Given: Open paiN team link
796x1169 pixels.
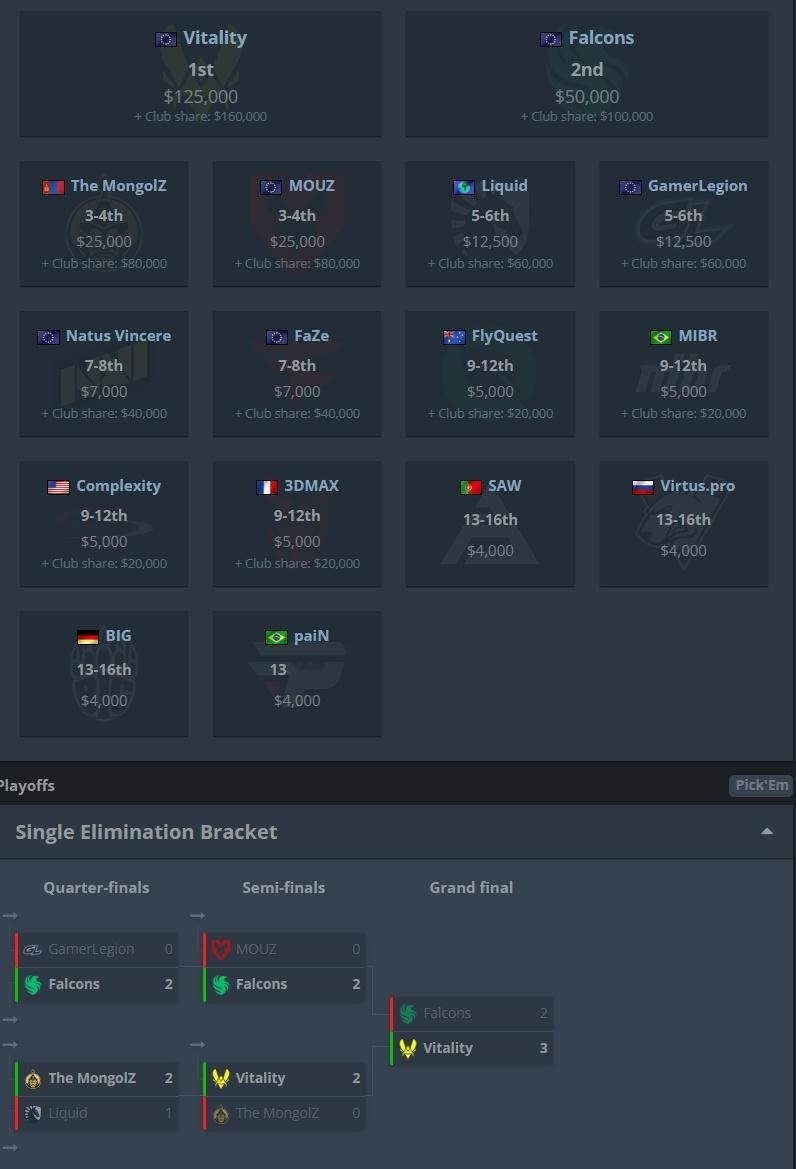Looking at the screenshot, I should 312,635.
